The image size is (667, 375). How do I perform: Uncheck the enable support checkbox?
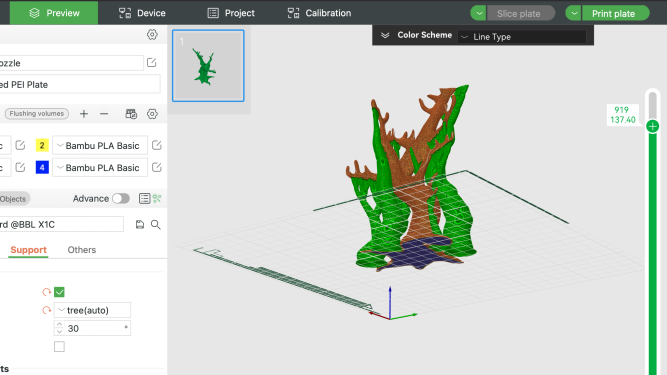click(x=60, y=292)
